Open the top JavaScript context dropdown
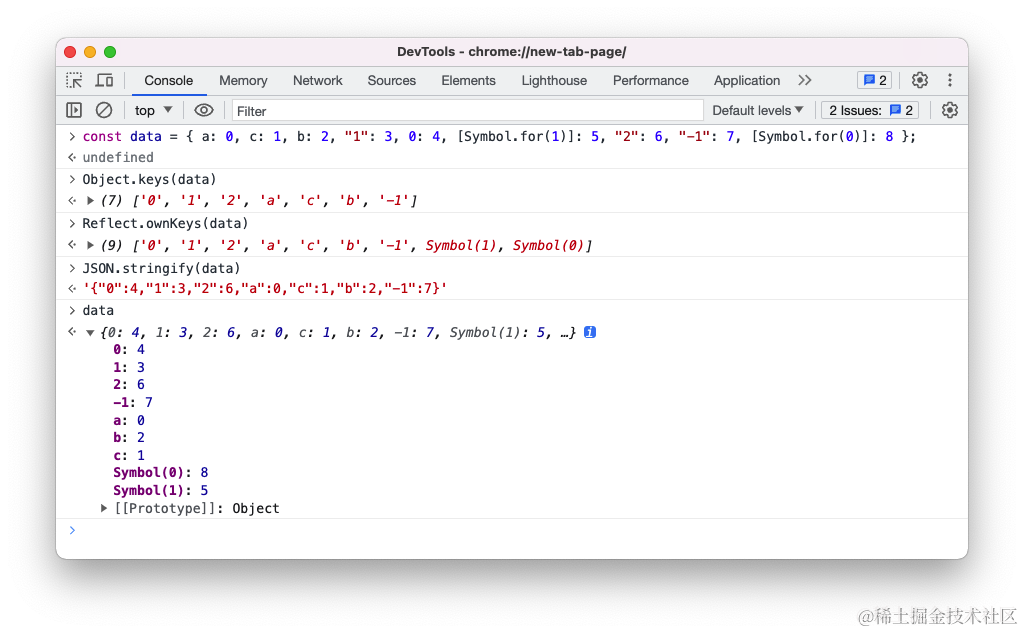 pyautogui.click(x=154, y=110)
